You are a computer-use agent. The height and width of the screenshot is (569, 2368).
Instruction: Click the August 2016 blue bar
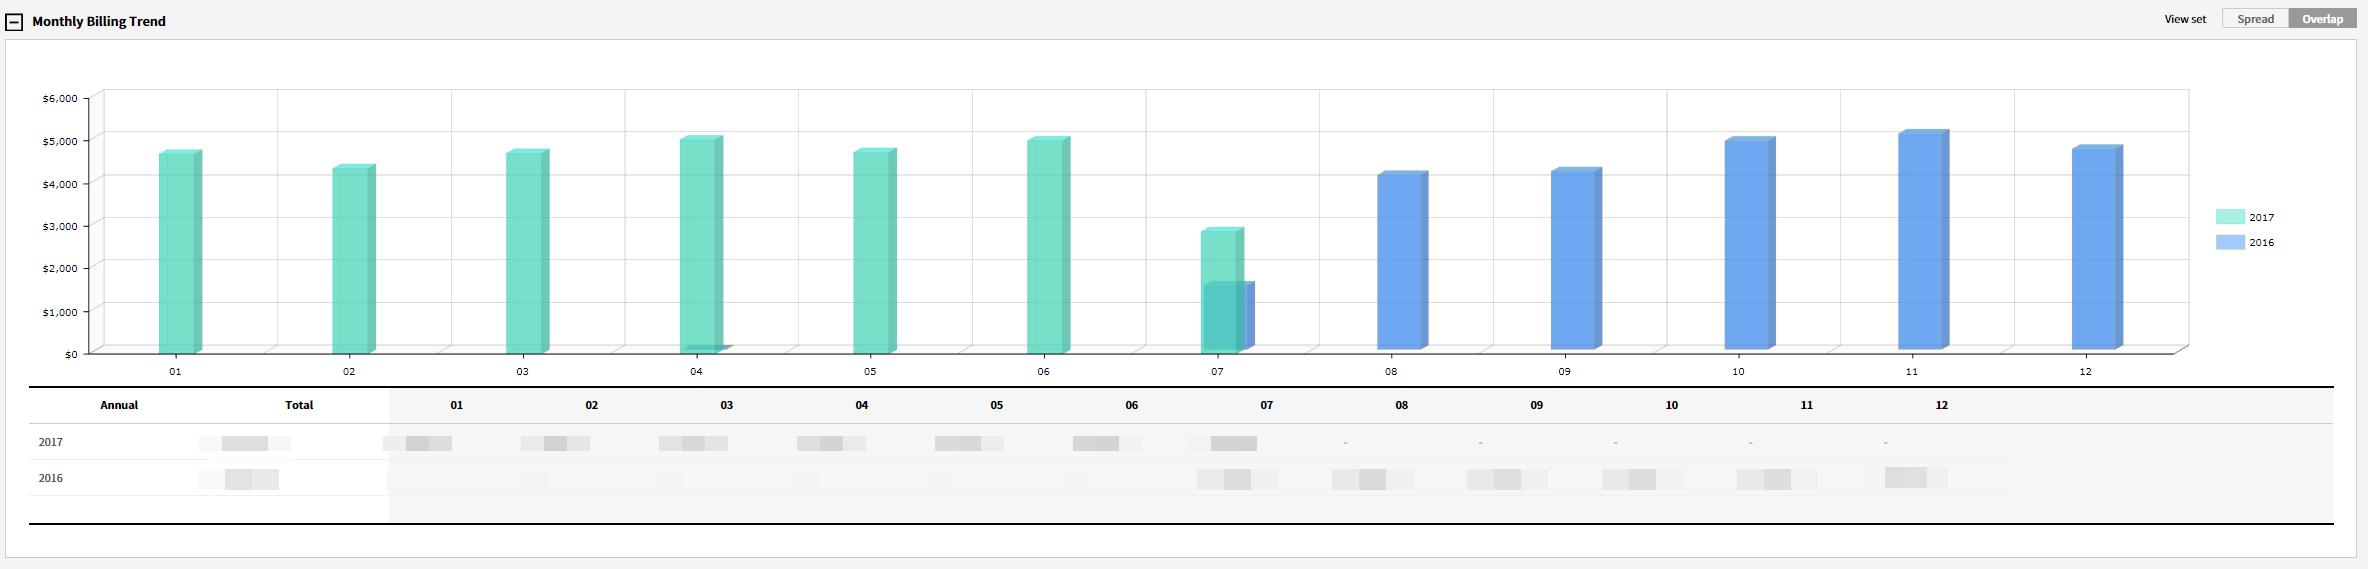click(1399, 262)
